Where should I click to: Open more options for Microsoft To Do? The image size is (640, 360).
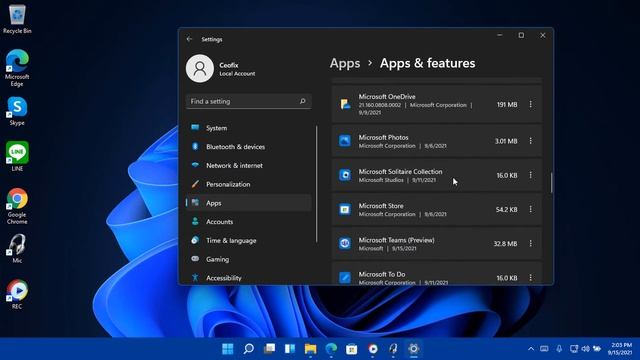click(531, 278)
